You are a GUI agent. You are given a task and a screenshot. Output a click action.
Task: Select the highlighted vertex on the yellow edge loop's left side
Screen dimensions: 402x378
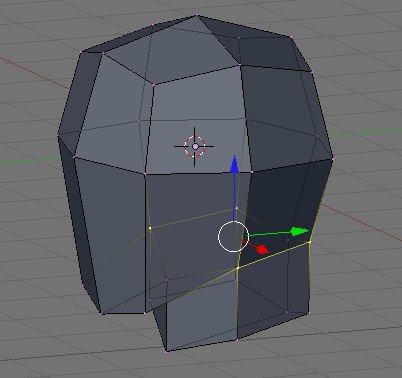coord(150,228)
